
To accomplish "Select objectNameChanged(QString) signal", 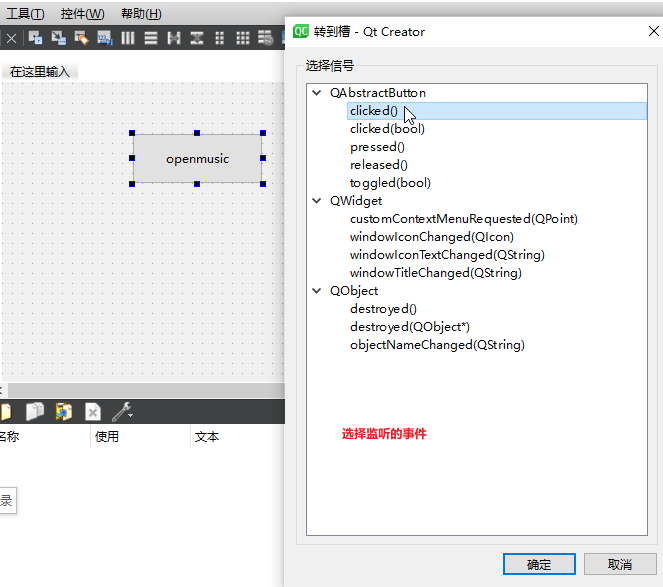I will click(437, 345).
